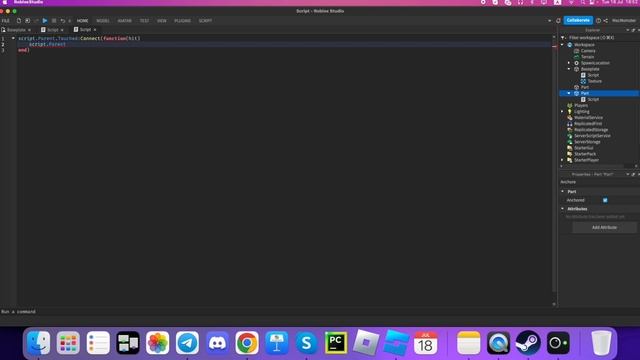Click the Properties filter field showing Anchore
The image size is (640, 360).
click(x=598, y=182)
